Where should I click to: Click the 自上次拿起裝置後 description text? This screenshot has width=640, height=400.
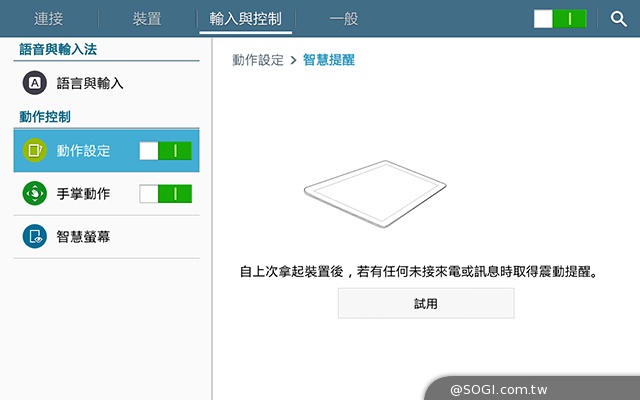click(x=419, y=271)
